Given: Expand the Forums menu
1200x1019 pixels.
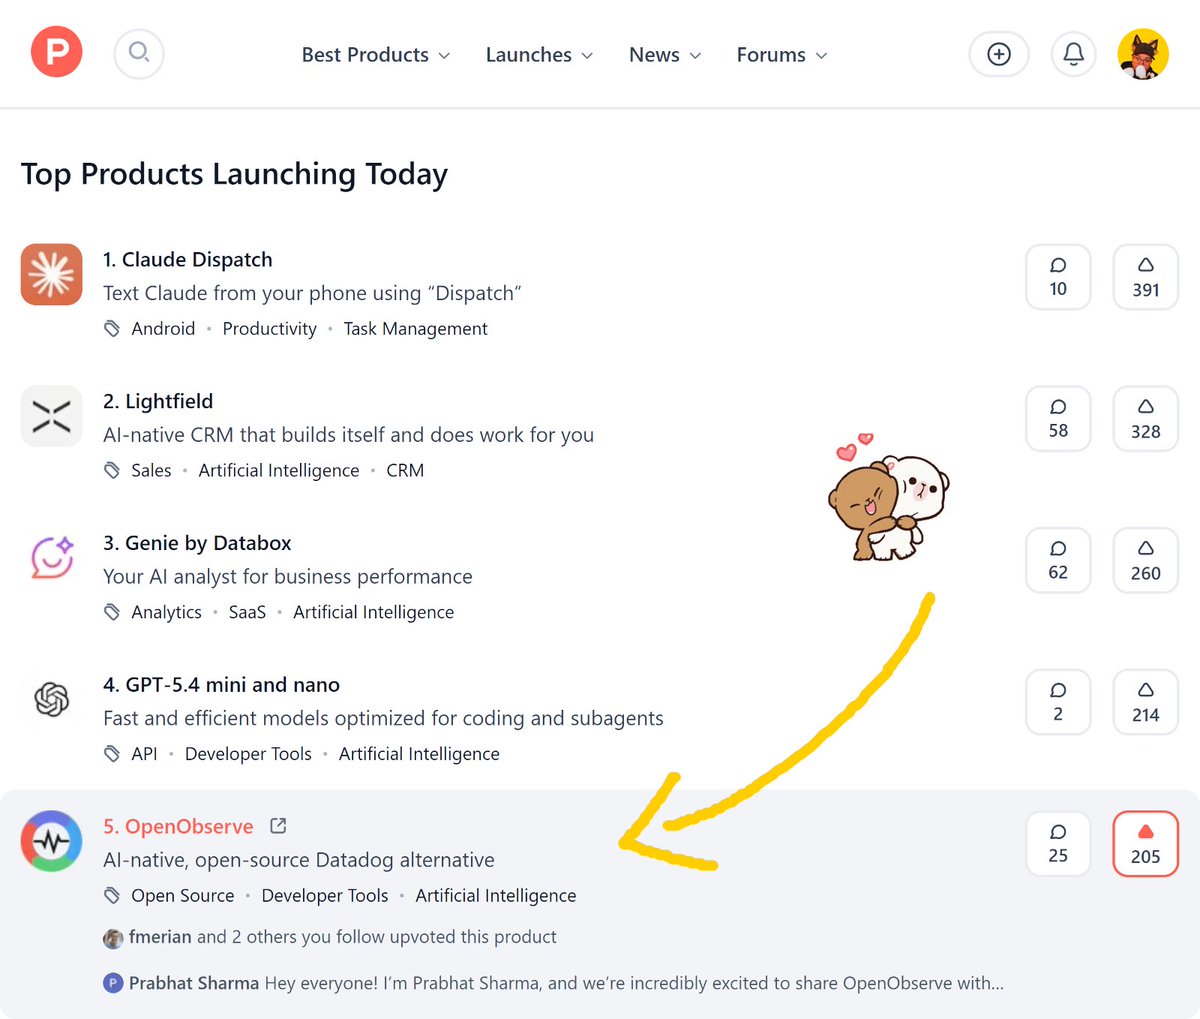Looking at the screenshot, I should coord(782,55).
